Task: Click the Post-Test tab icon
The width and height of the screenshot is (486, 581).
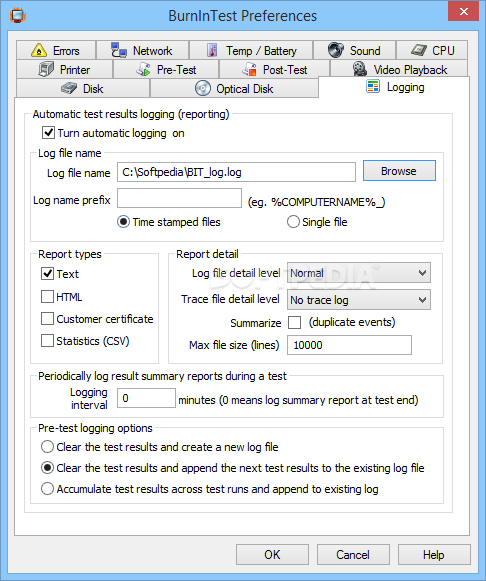Action: point(249,69)
